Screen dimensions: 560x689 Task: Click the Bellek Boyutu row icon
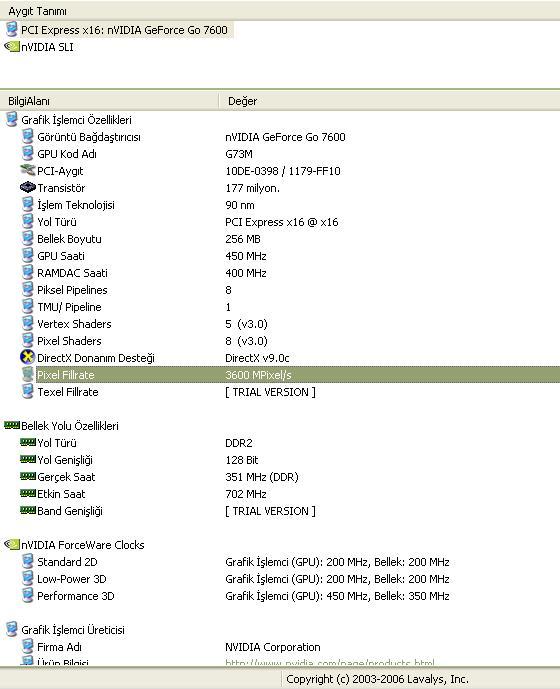pos(27,239)
